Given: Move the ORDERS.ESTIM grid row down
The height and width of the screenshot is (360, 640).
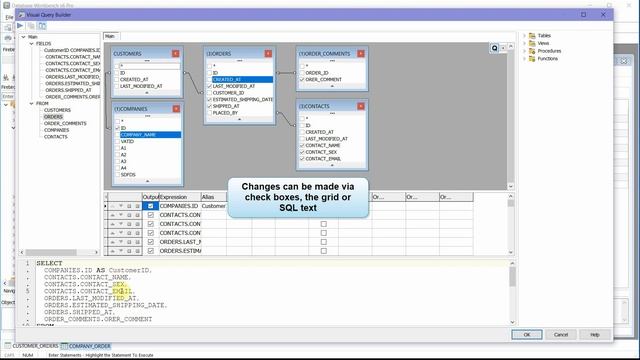Looking at the screenshot, I should point(121,251).
